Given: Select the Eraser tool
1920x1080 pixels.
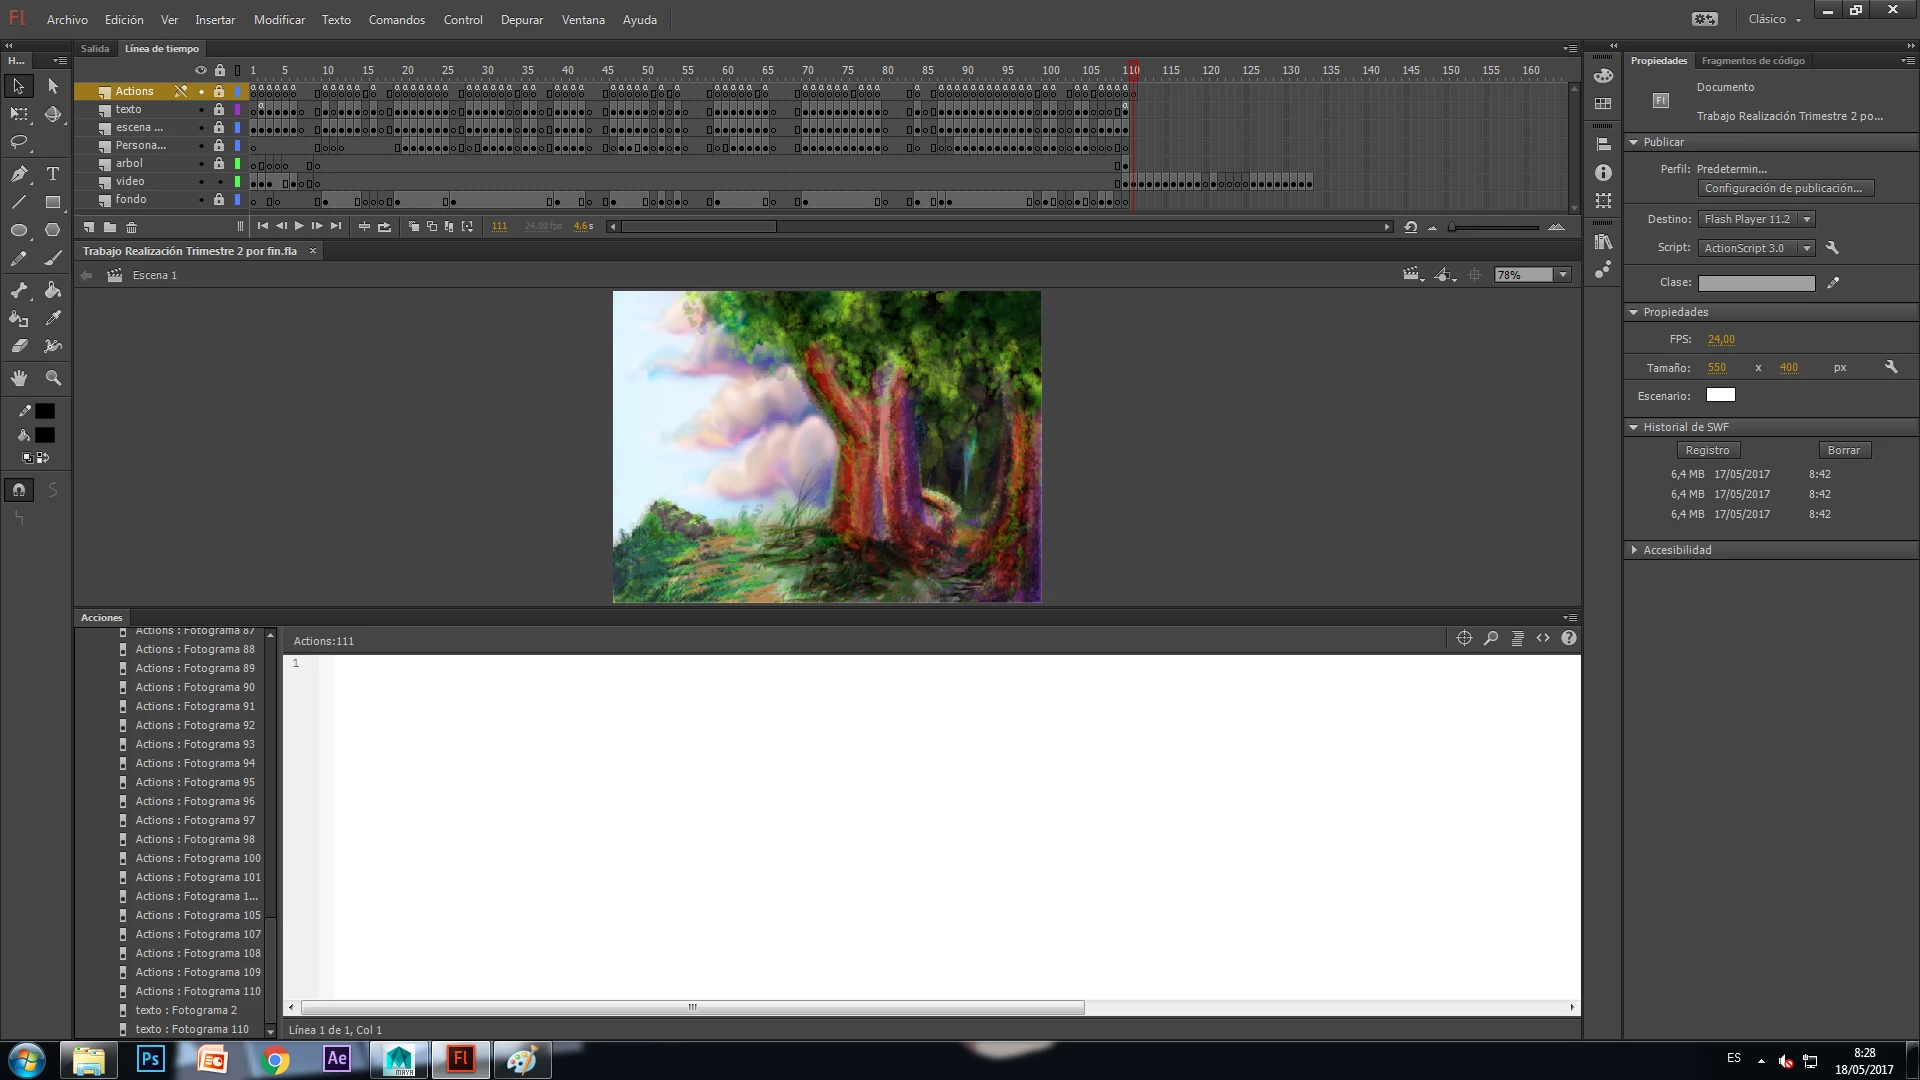Looking at the screenshot, I should (x=19, y=346).
